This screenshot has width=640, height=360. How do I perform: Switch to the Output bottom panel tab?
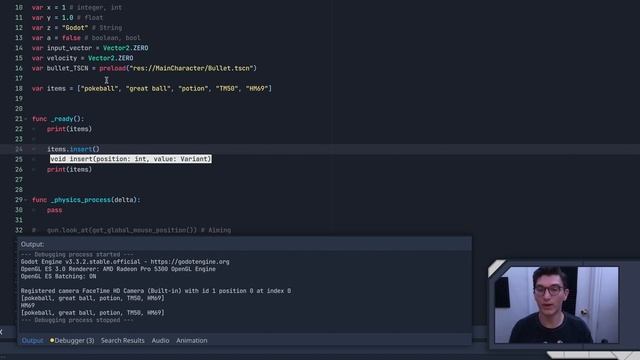click(x=32, y=340)
